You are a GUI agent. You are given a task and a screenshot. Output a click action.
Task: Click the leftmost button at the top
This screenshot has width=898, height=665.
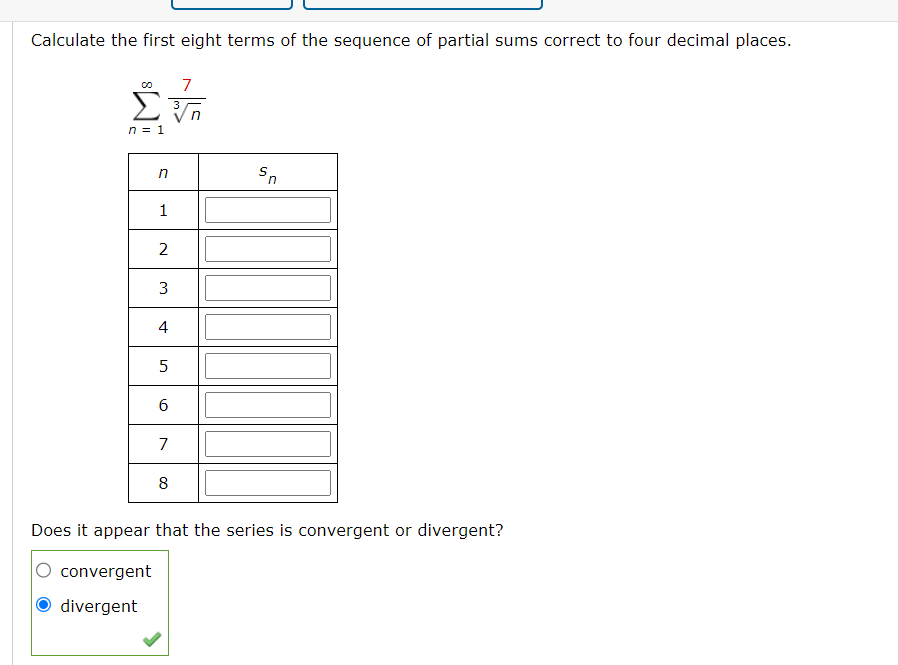tap(231, 3)
